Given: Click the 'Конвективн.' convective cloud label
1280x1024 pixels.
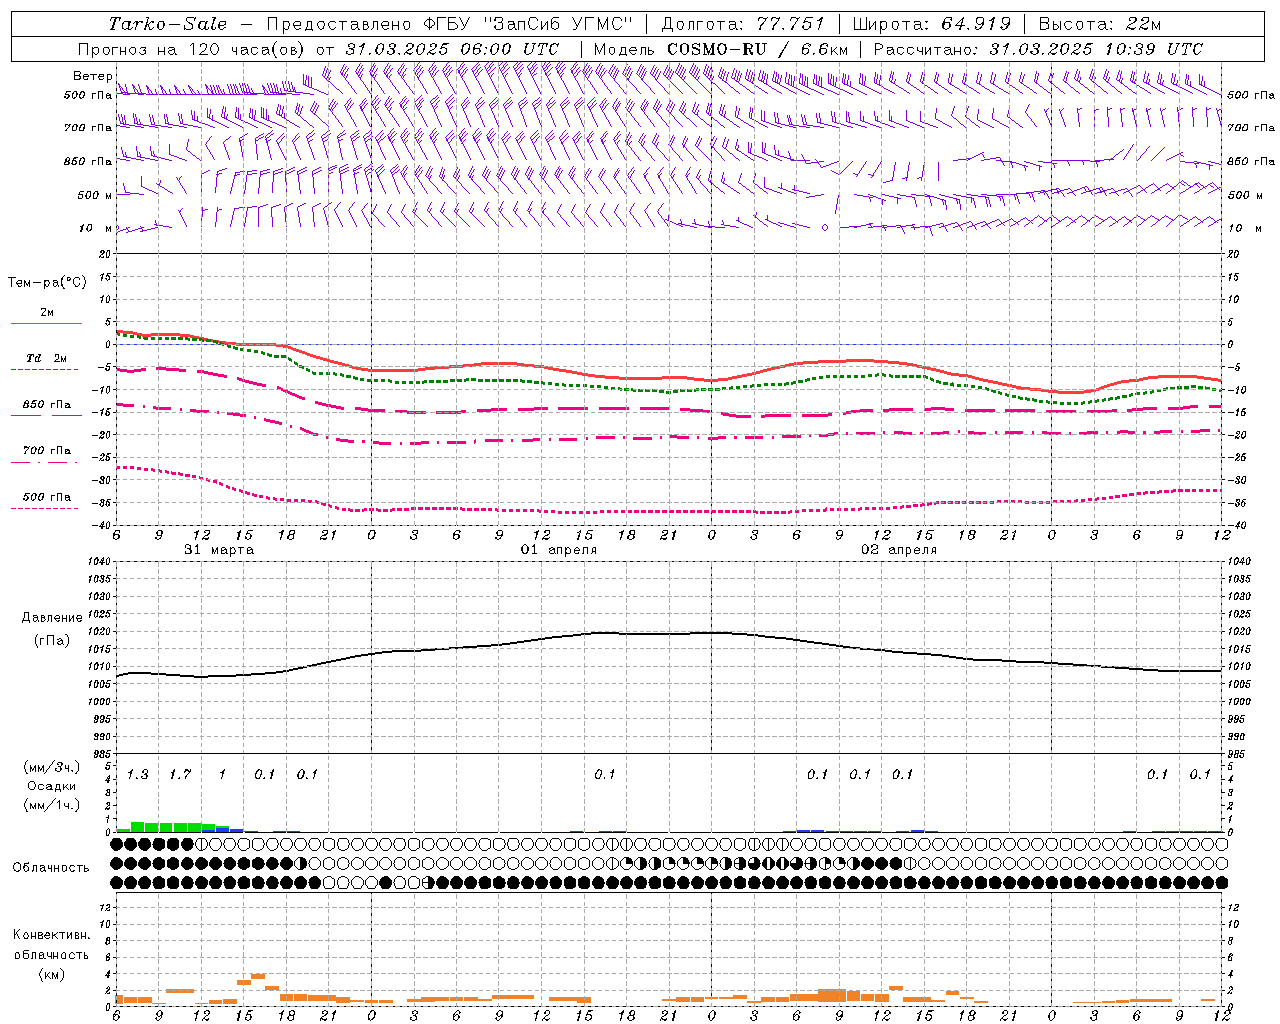Looking at the screenshot, I should [x=51, y=935].
